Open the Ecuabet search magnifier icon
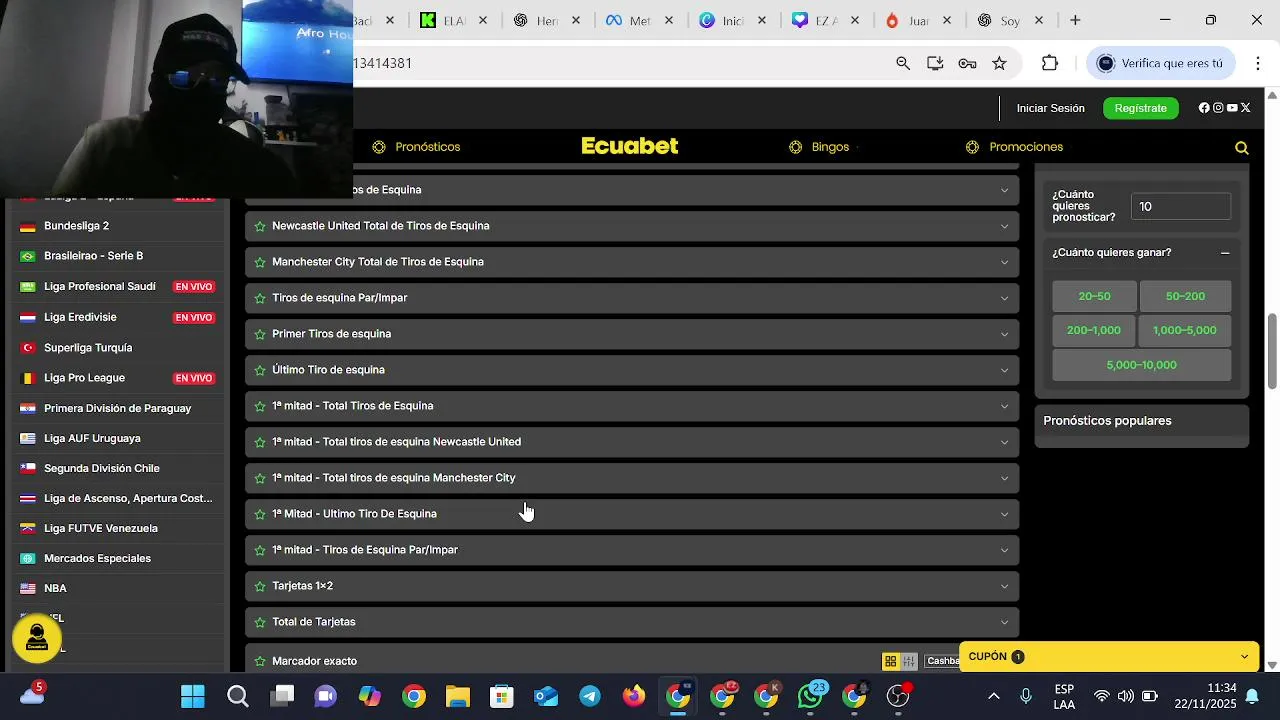The width and height of the screenshot is (1280, 720). pyautogui.click(x=1242, y=148)
